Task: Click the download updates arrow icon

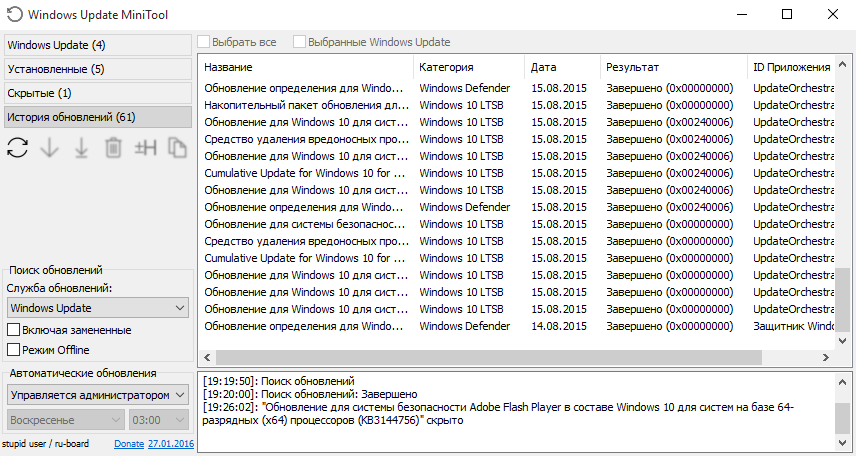Action: click(x=49, y=148)
